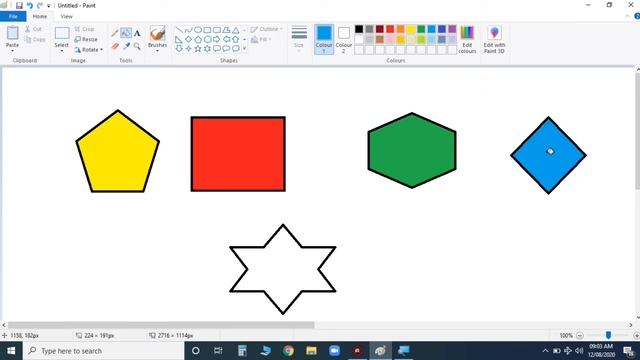Choose the Curve shape

point(189,30)
